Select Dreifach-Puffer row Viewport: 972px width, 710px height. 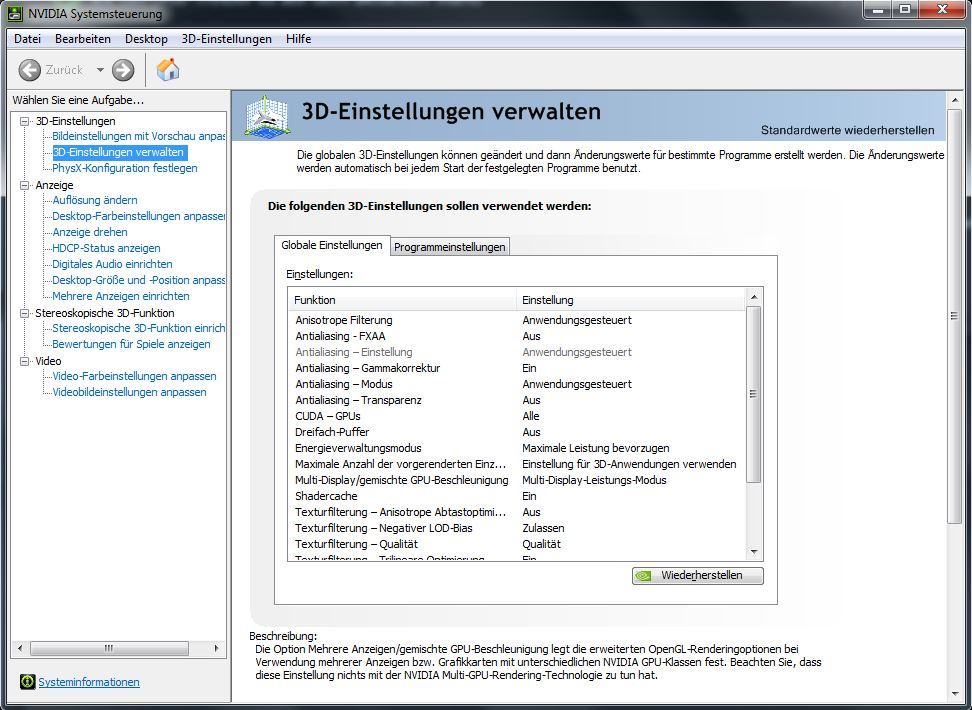point(518,432)
